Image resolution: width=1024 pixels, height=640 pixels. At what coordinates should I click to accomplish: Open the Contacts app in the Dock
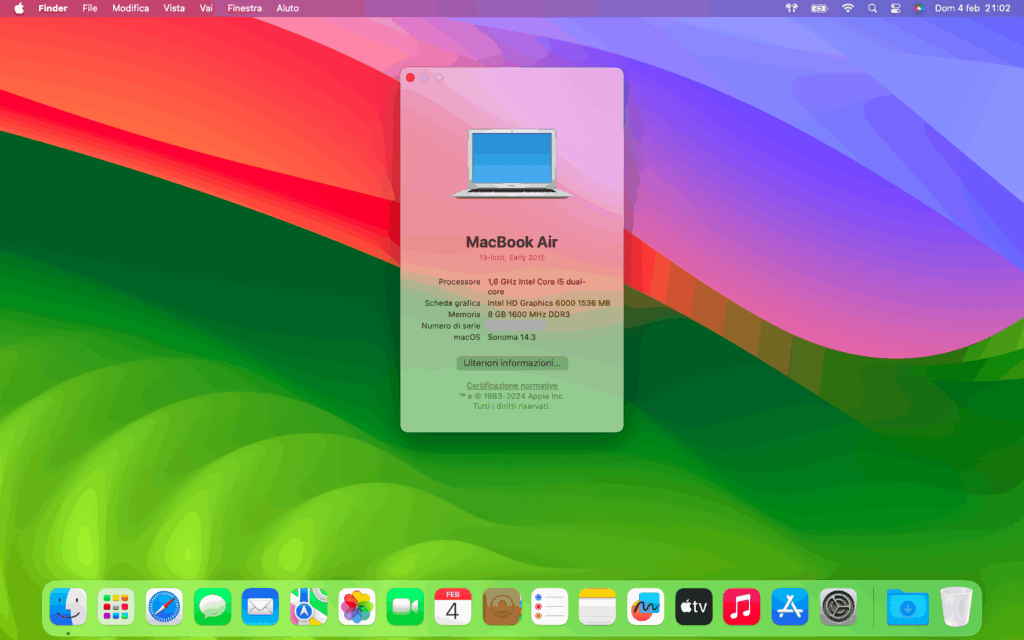[501, 607]
